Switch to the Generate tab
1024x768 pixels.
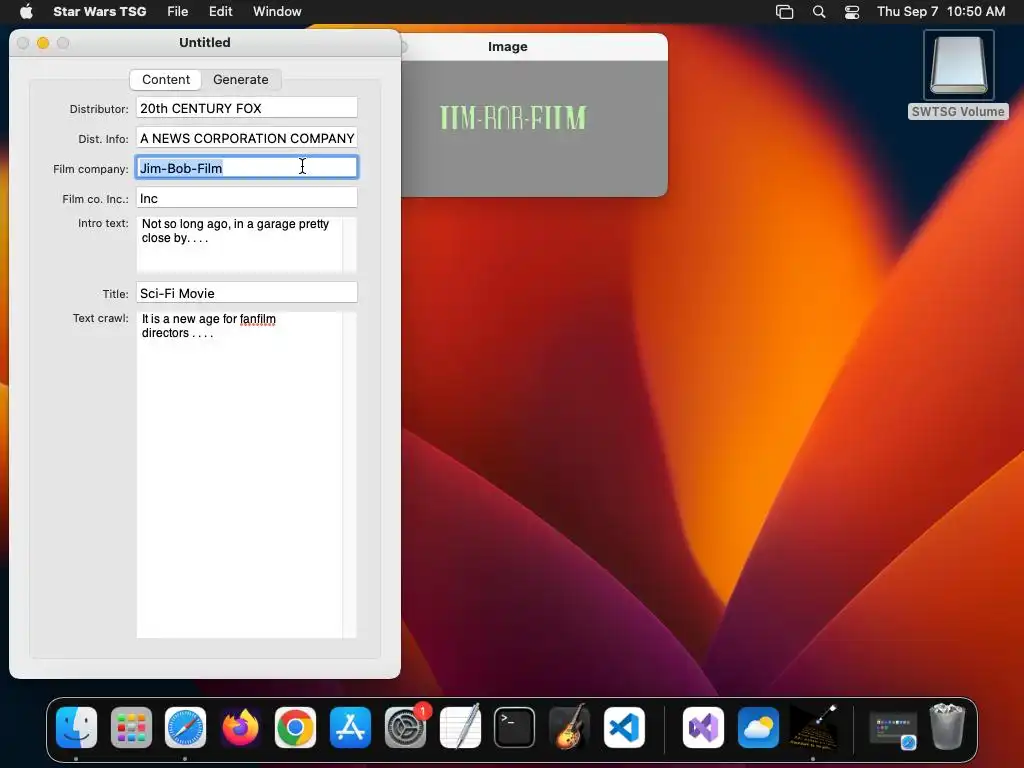tap(240, 80)
